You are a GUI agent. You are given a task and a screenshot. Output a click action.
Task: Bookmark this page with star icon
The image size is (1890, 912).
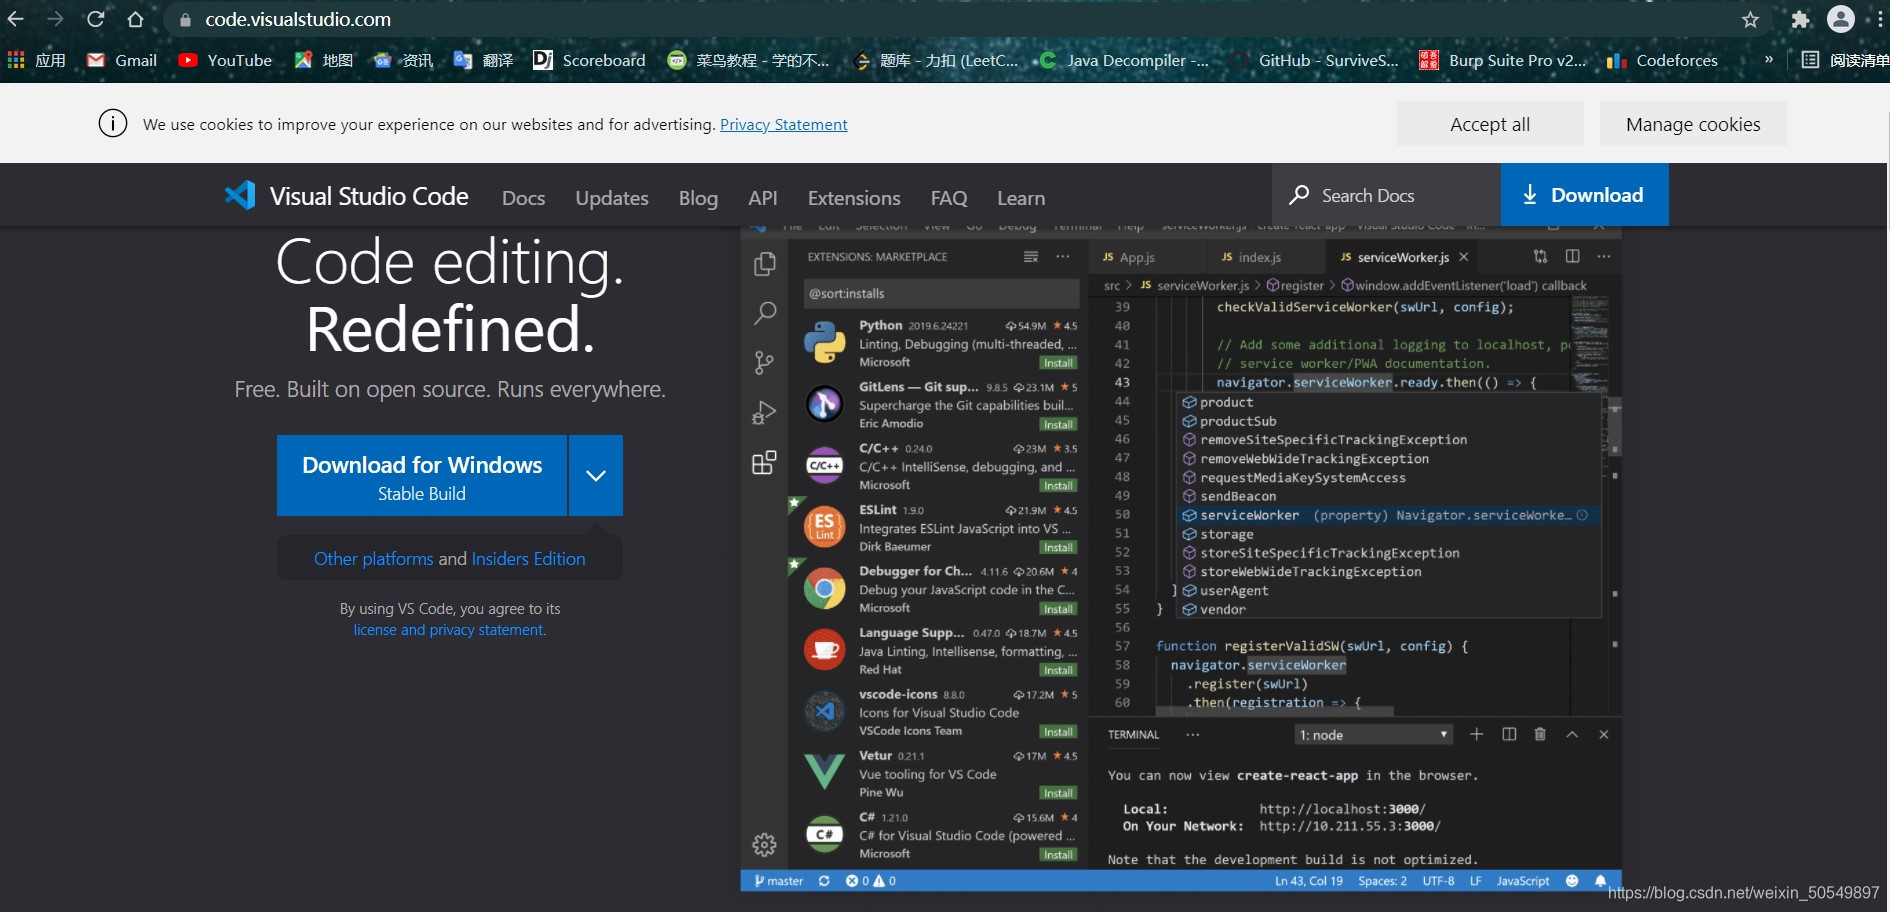pyautogui.click(x=1750, y=19)
